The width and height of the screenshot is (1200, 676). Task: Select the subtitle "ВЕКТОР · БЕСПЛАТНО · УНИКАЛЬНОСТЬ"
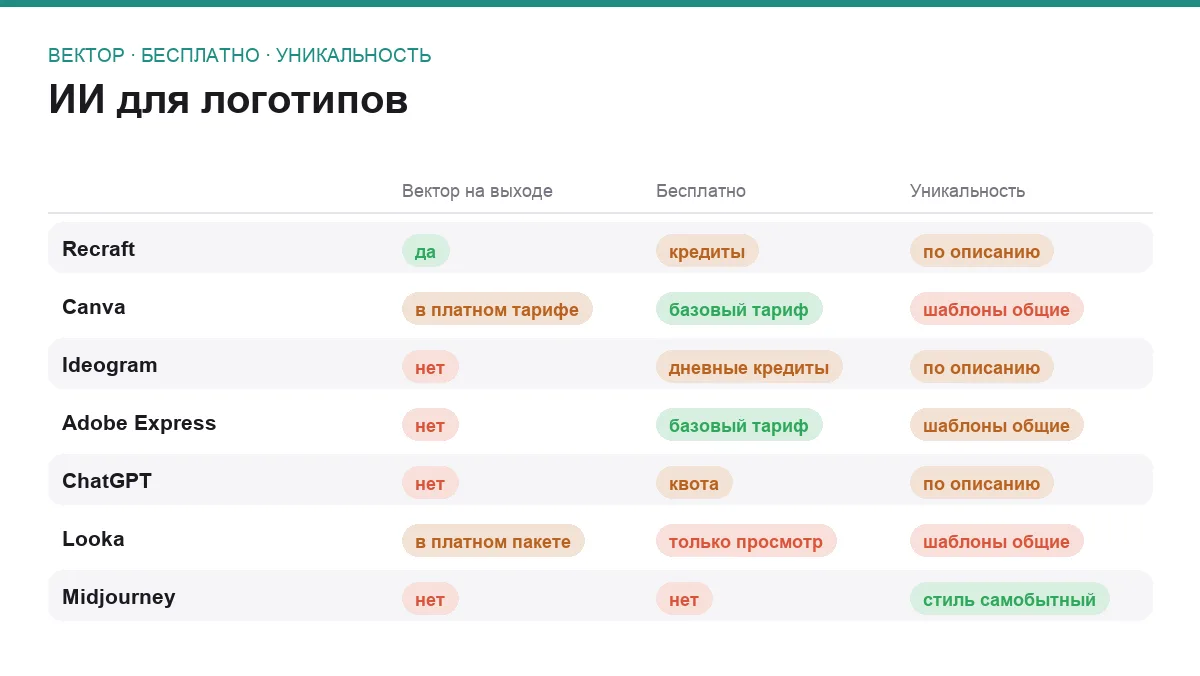coord(240,56)
